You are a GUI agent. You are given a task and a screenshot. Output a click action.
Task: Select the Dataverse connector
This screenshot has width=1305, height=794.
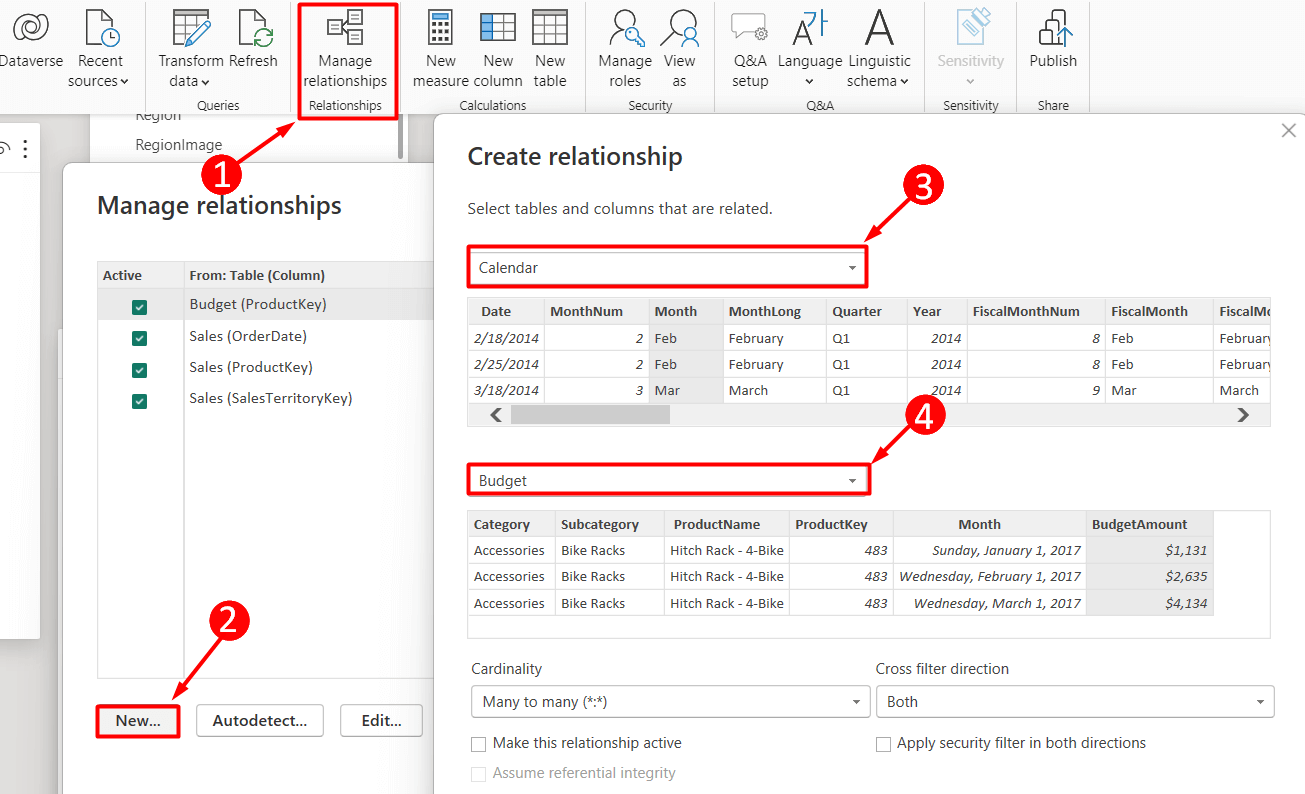point(30,45)
